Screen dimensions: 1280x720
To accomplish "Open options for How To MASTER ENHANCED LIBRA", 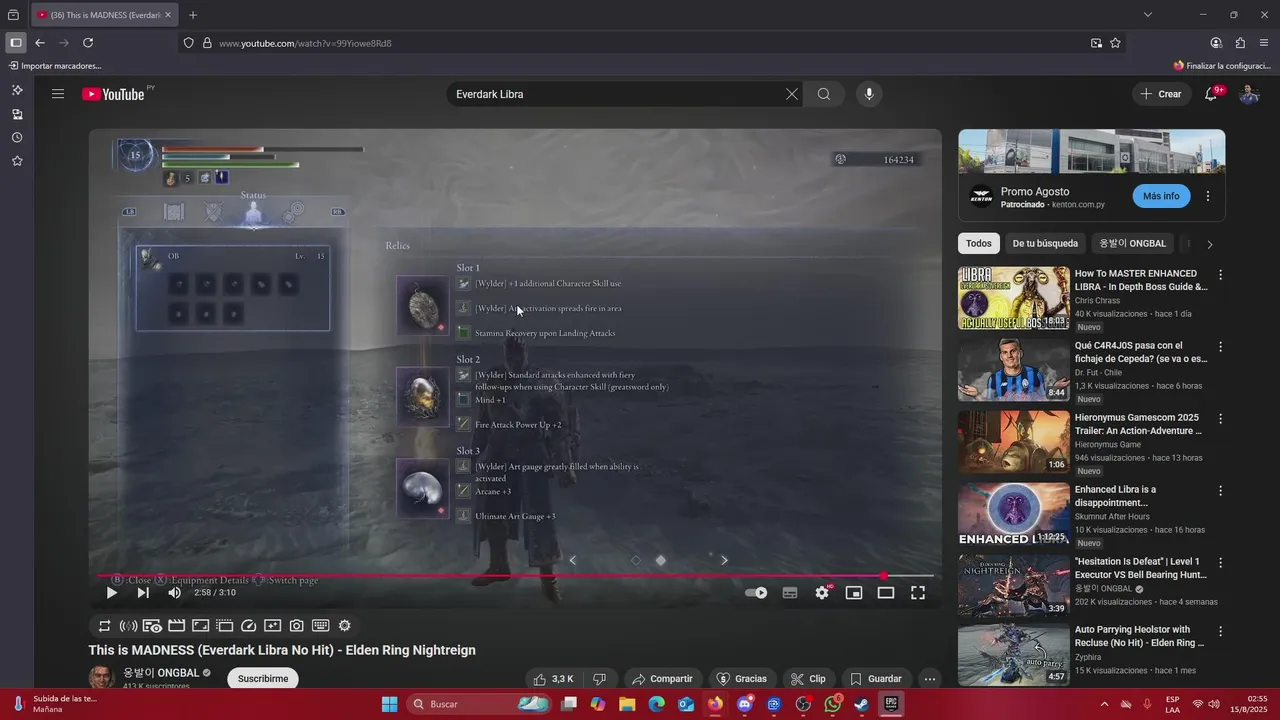I will click(x=1220, y=274).
